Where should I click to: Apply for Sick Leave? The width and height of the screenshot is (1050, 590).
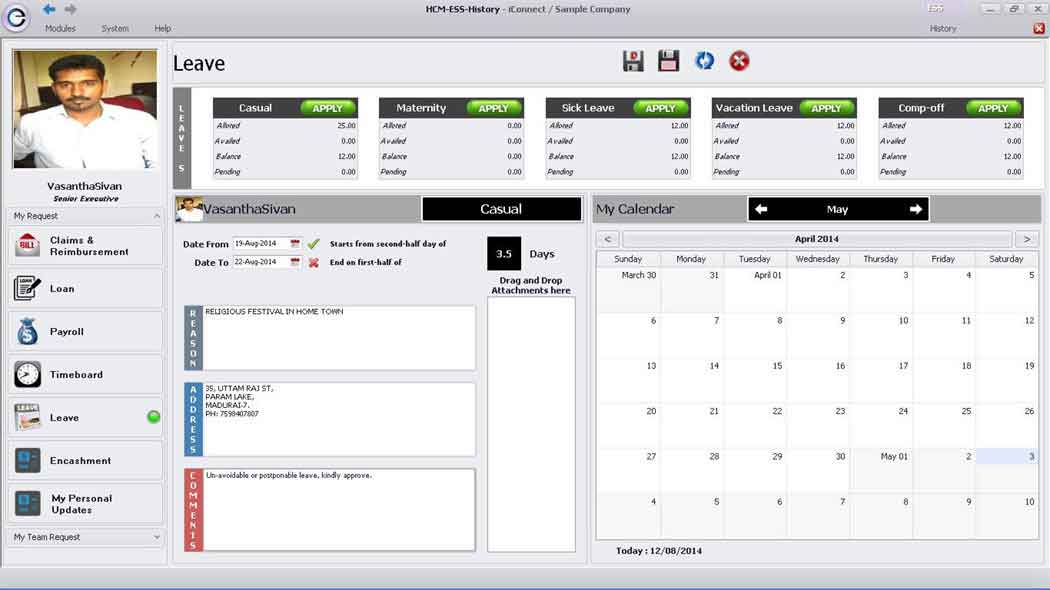coord(660,108)
